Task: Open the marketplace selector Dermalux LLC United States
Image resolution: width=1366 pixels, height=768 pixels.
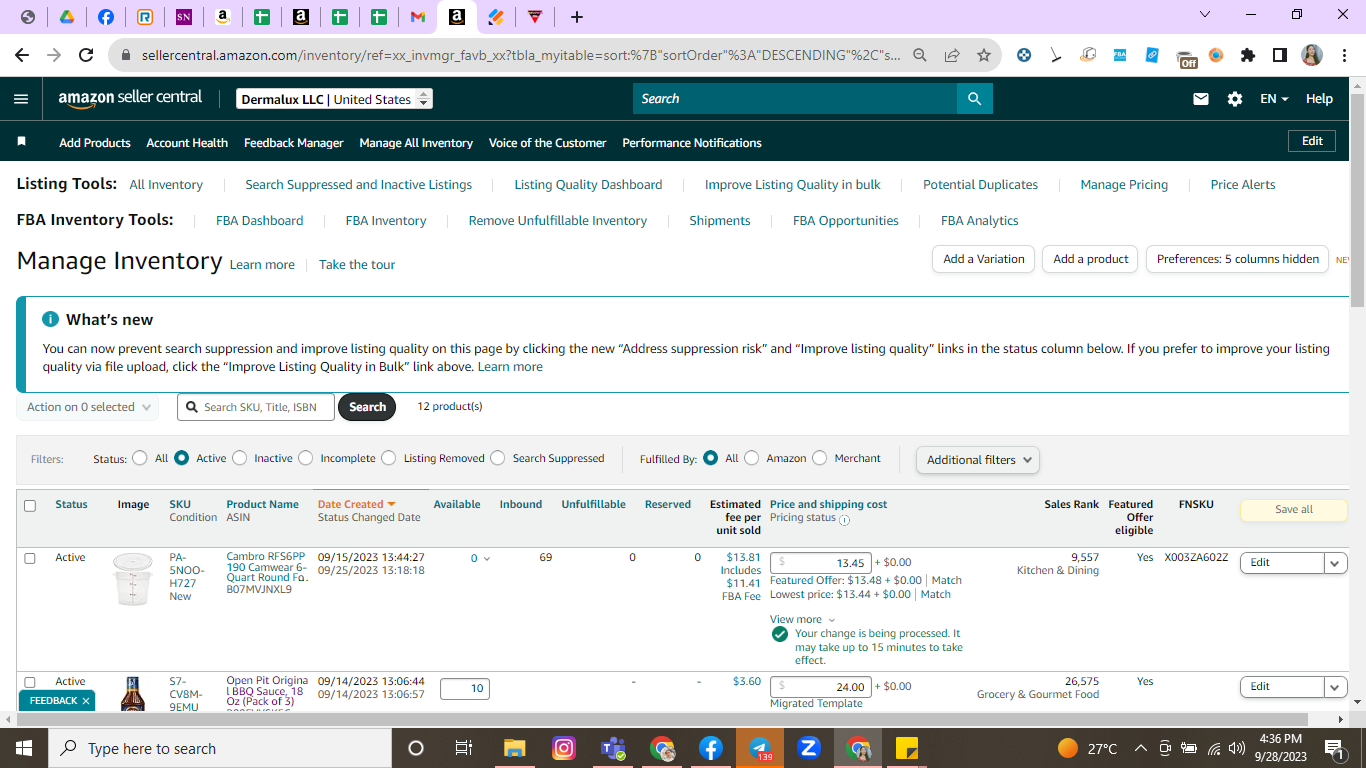Action: 335,99
